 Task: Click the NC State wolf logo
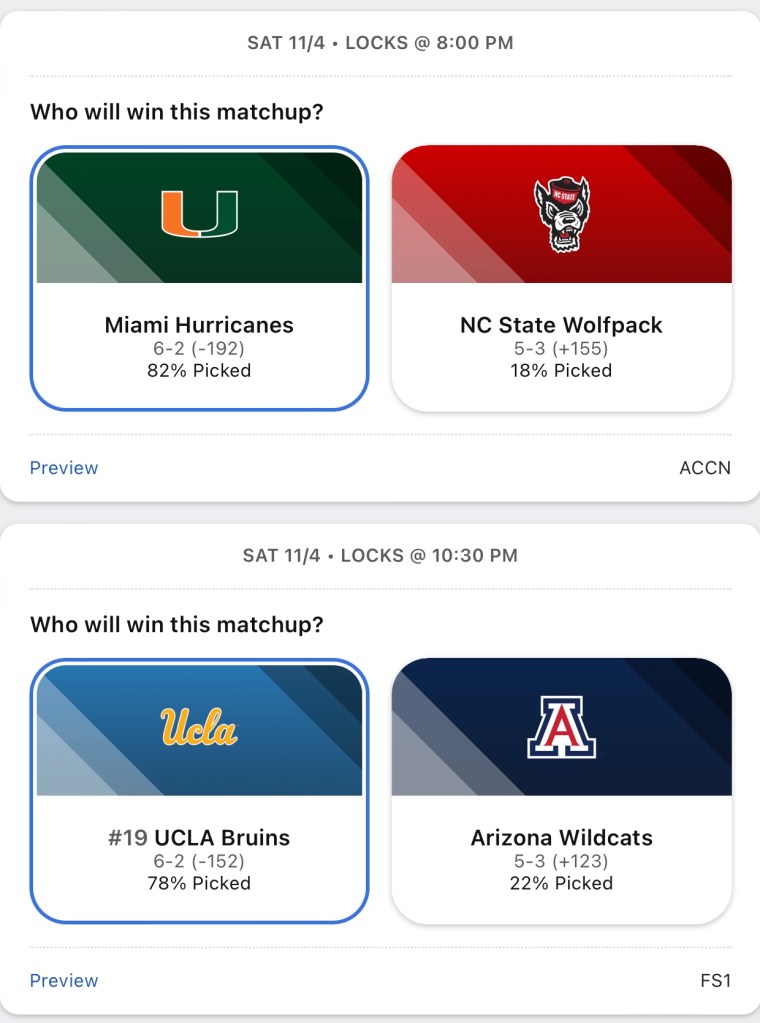(x=561, y=215)
